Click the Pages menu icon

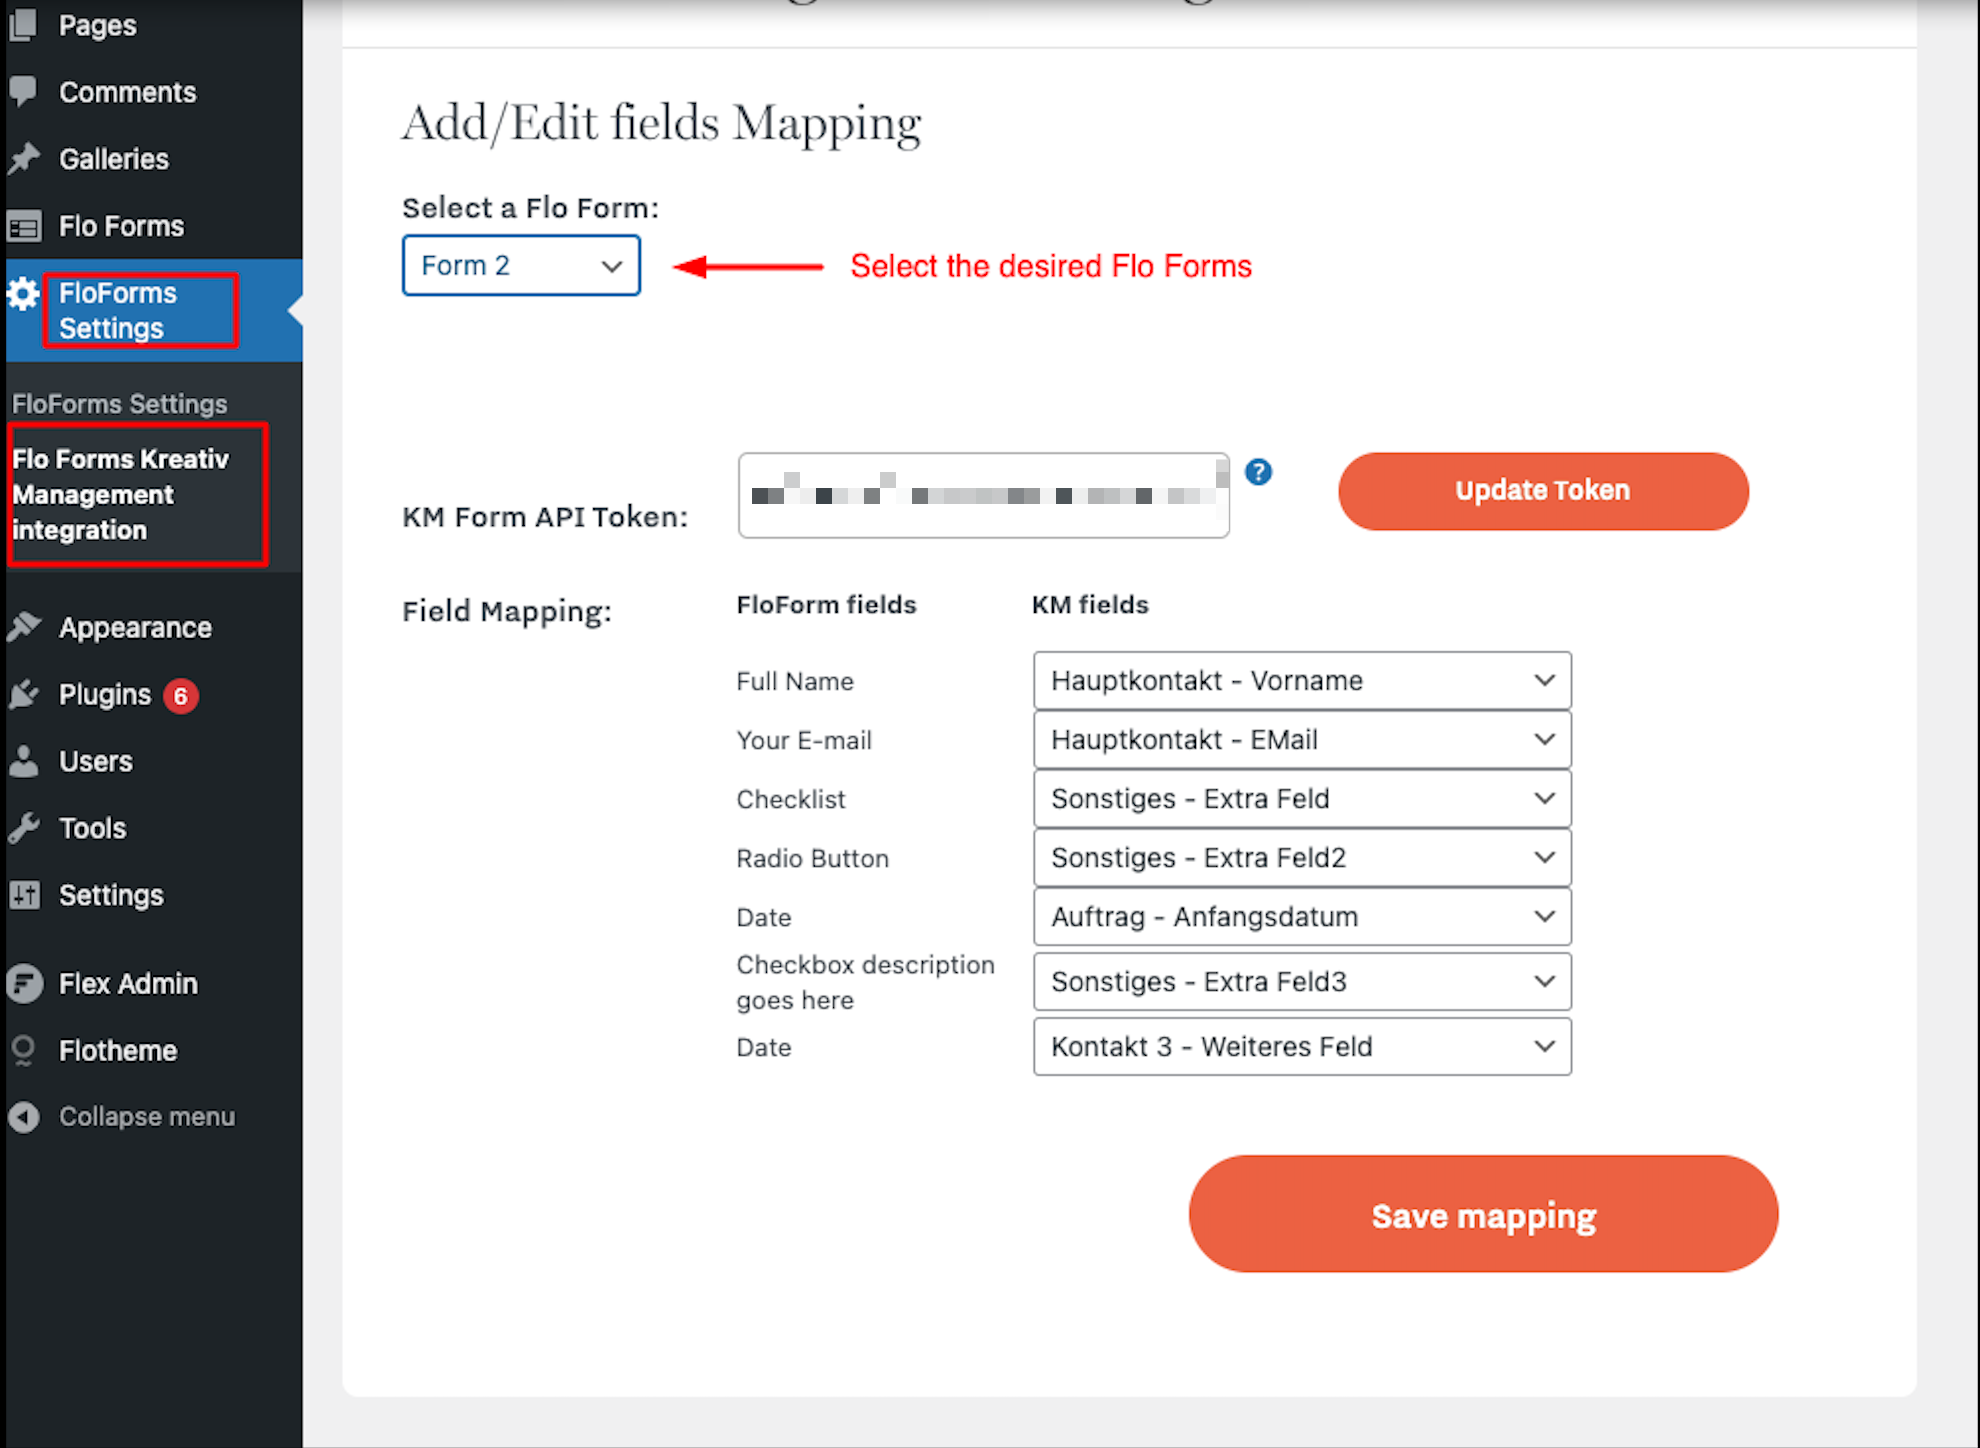point(23,25)
